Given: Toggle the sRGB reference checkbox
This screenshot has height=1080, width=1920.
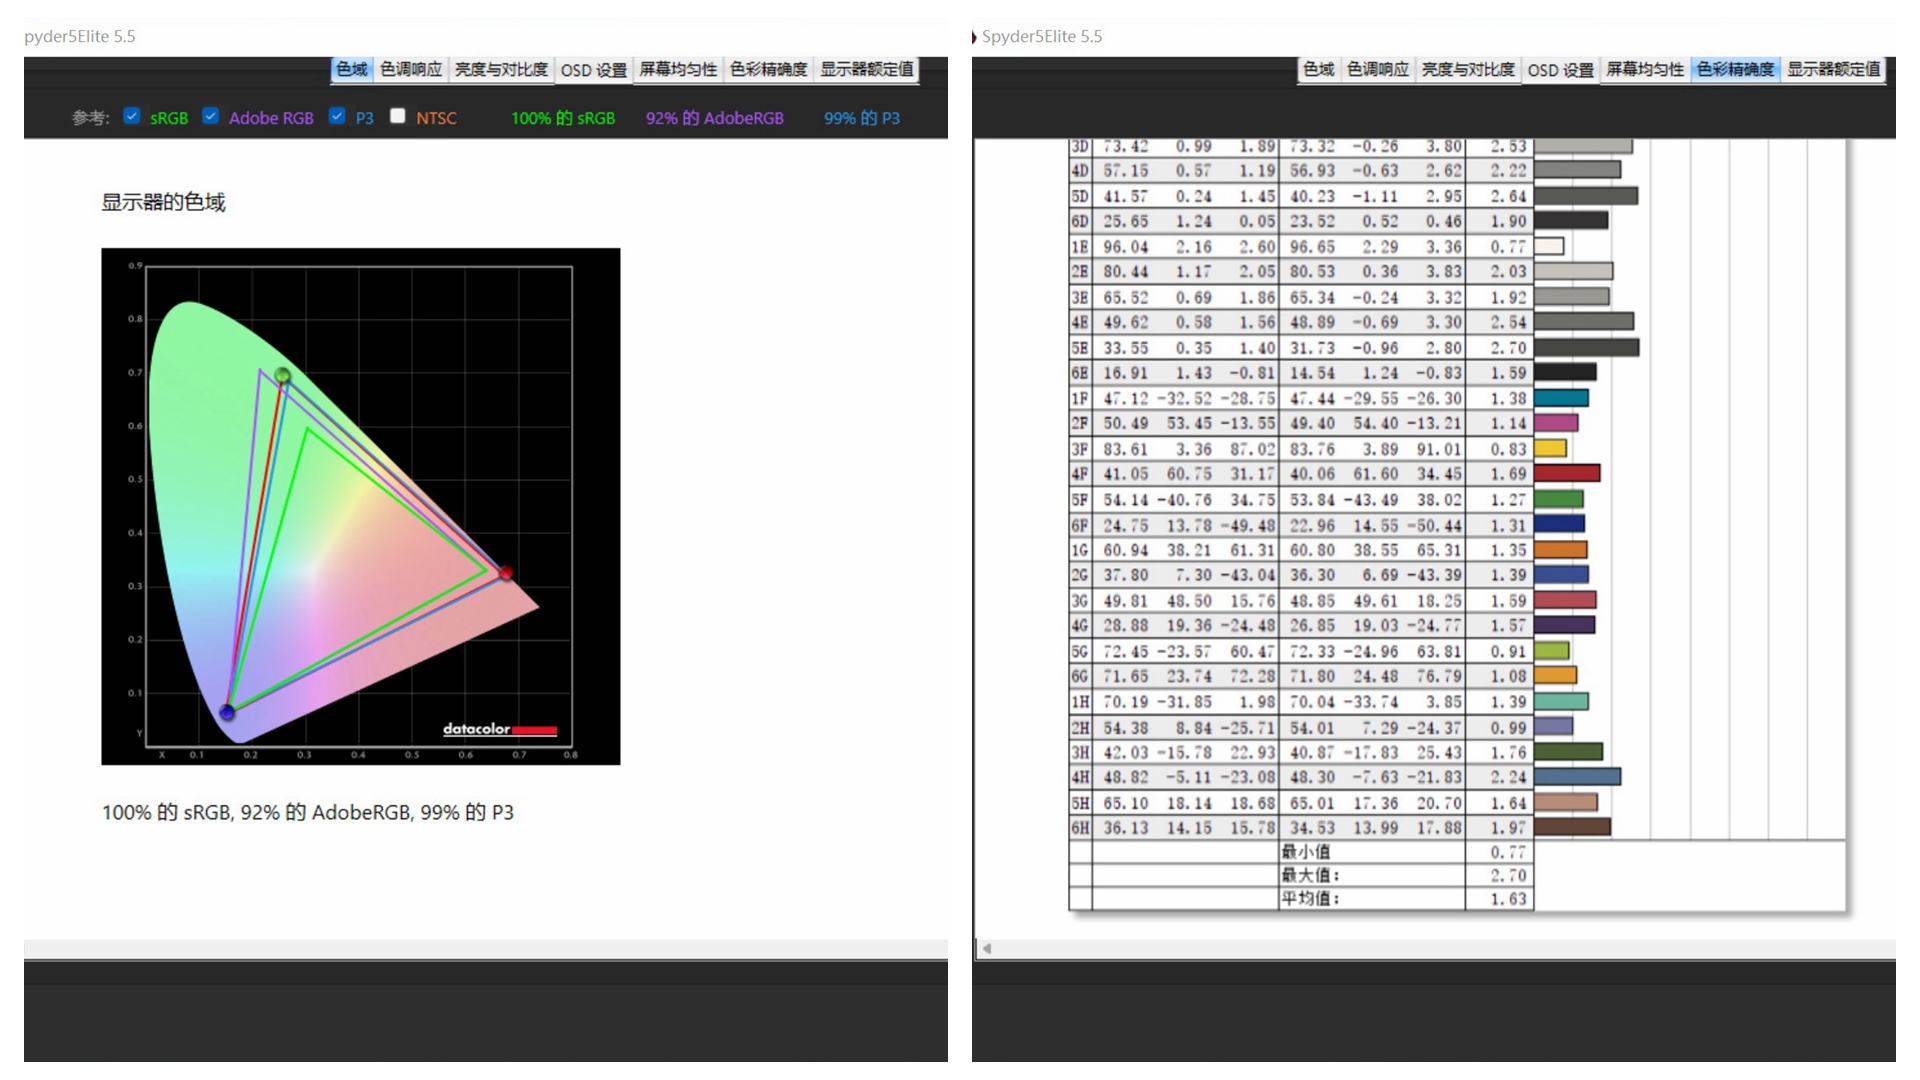Looking at the screenshot, I should click(131, 116).
